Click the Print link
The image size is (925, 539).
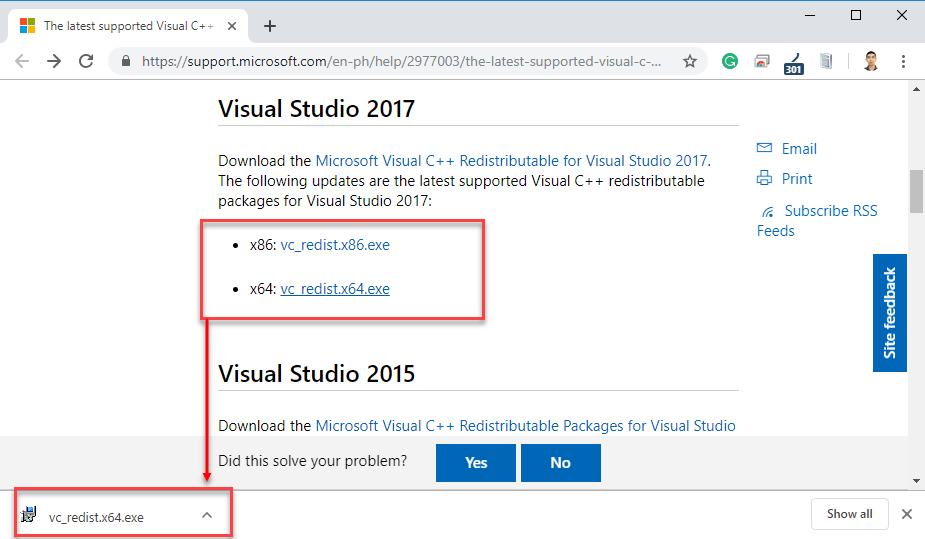[x=797, y=179]
